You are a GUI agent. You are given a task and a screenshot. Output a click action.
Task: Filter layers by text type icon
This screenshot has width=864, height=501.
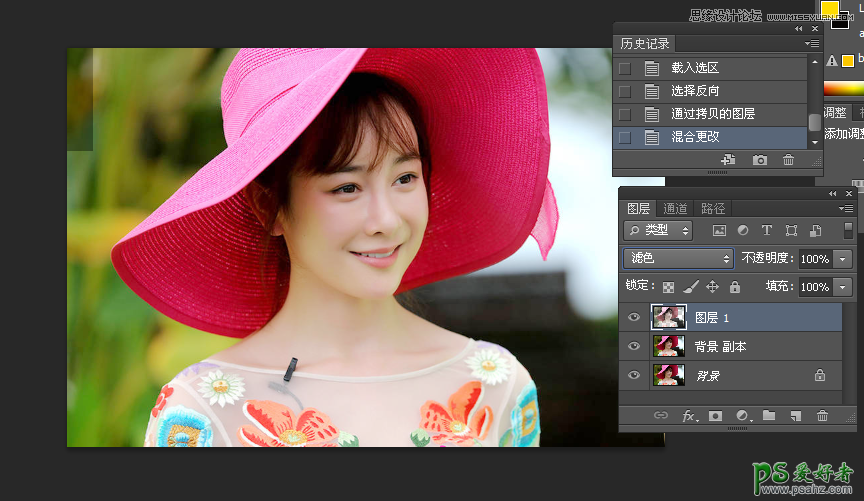[x=767, y=230]
